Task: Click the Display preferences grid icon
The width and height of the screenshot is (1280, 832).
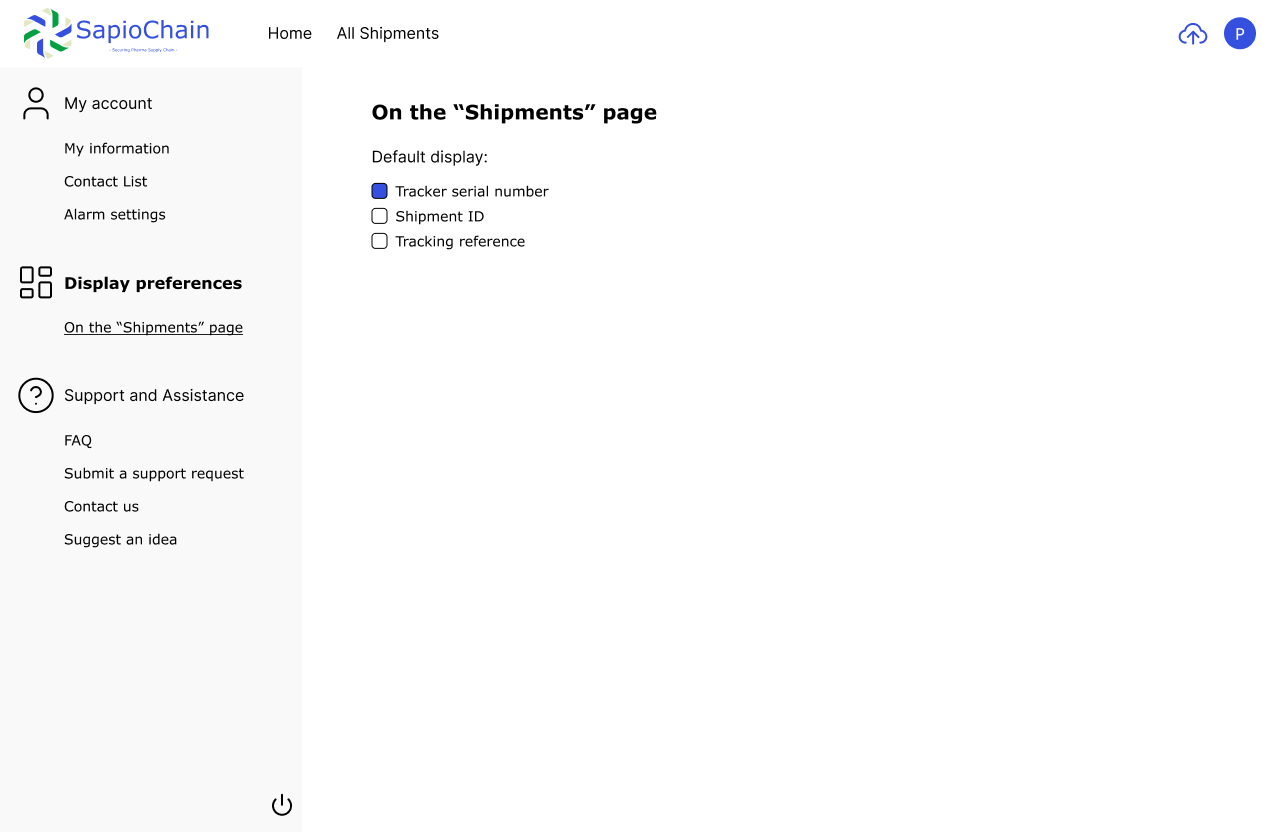Action: click(x=36, y=282)
